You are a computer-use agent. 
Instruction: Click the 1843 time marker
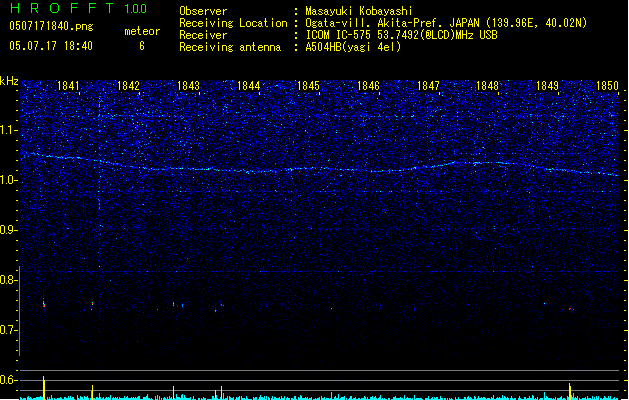[x=188, y=86]
